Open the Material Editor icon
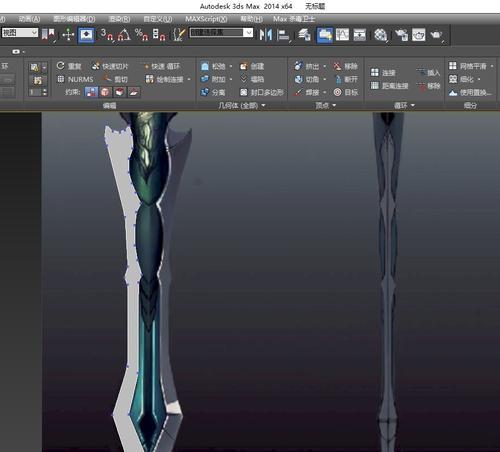The width and height of the screenshot is (500, 452). point(380,35)
